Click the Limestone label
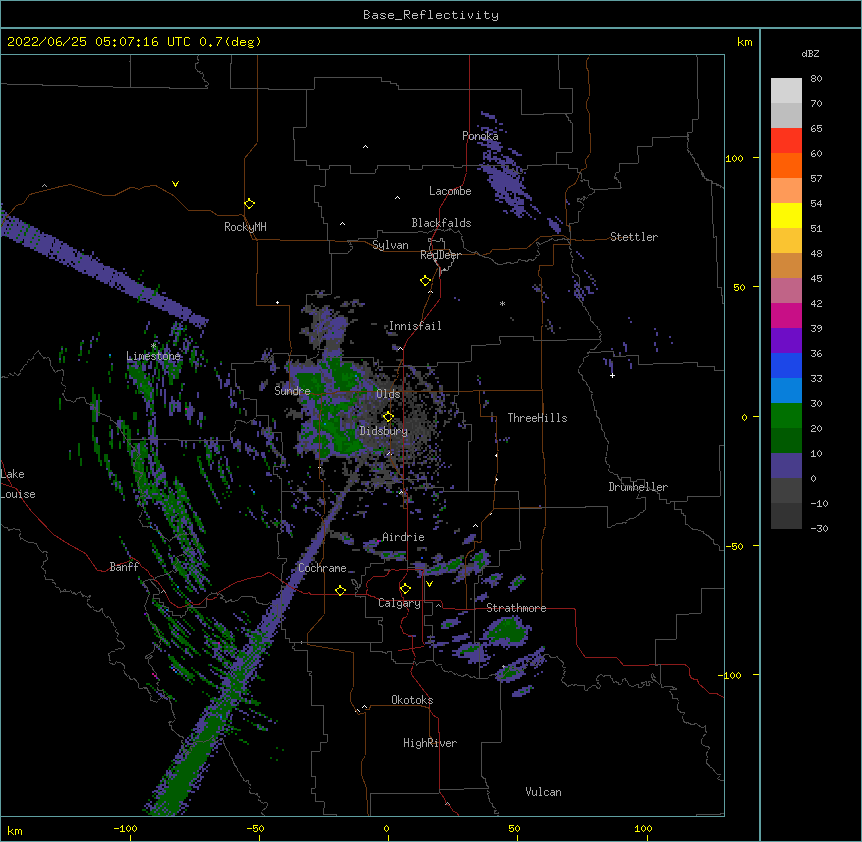The height and width of the screenshot is (842, 862). point(153,356)
